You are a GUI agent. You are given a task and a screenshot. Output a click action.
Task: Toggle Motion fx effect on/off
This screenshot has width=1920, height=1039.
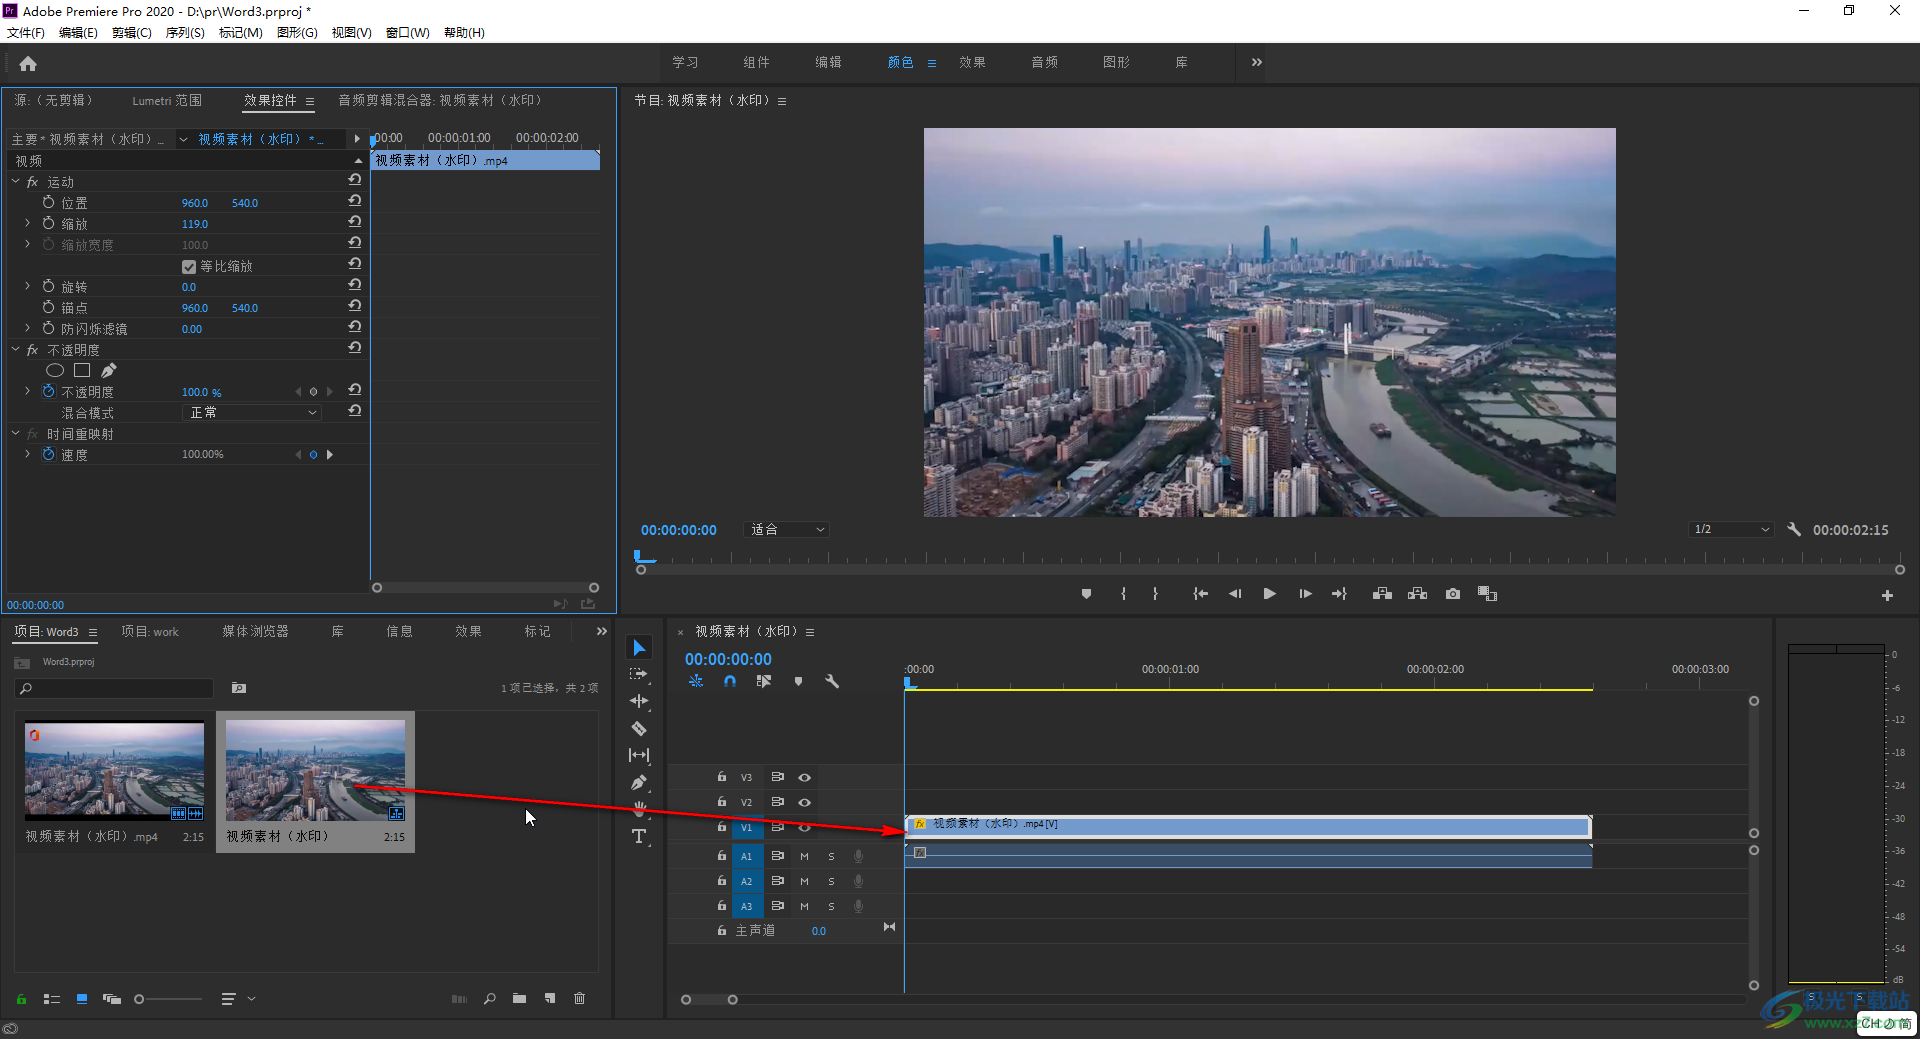(33, 182)
